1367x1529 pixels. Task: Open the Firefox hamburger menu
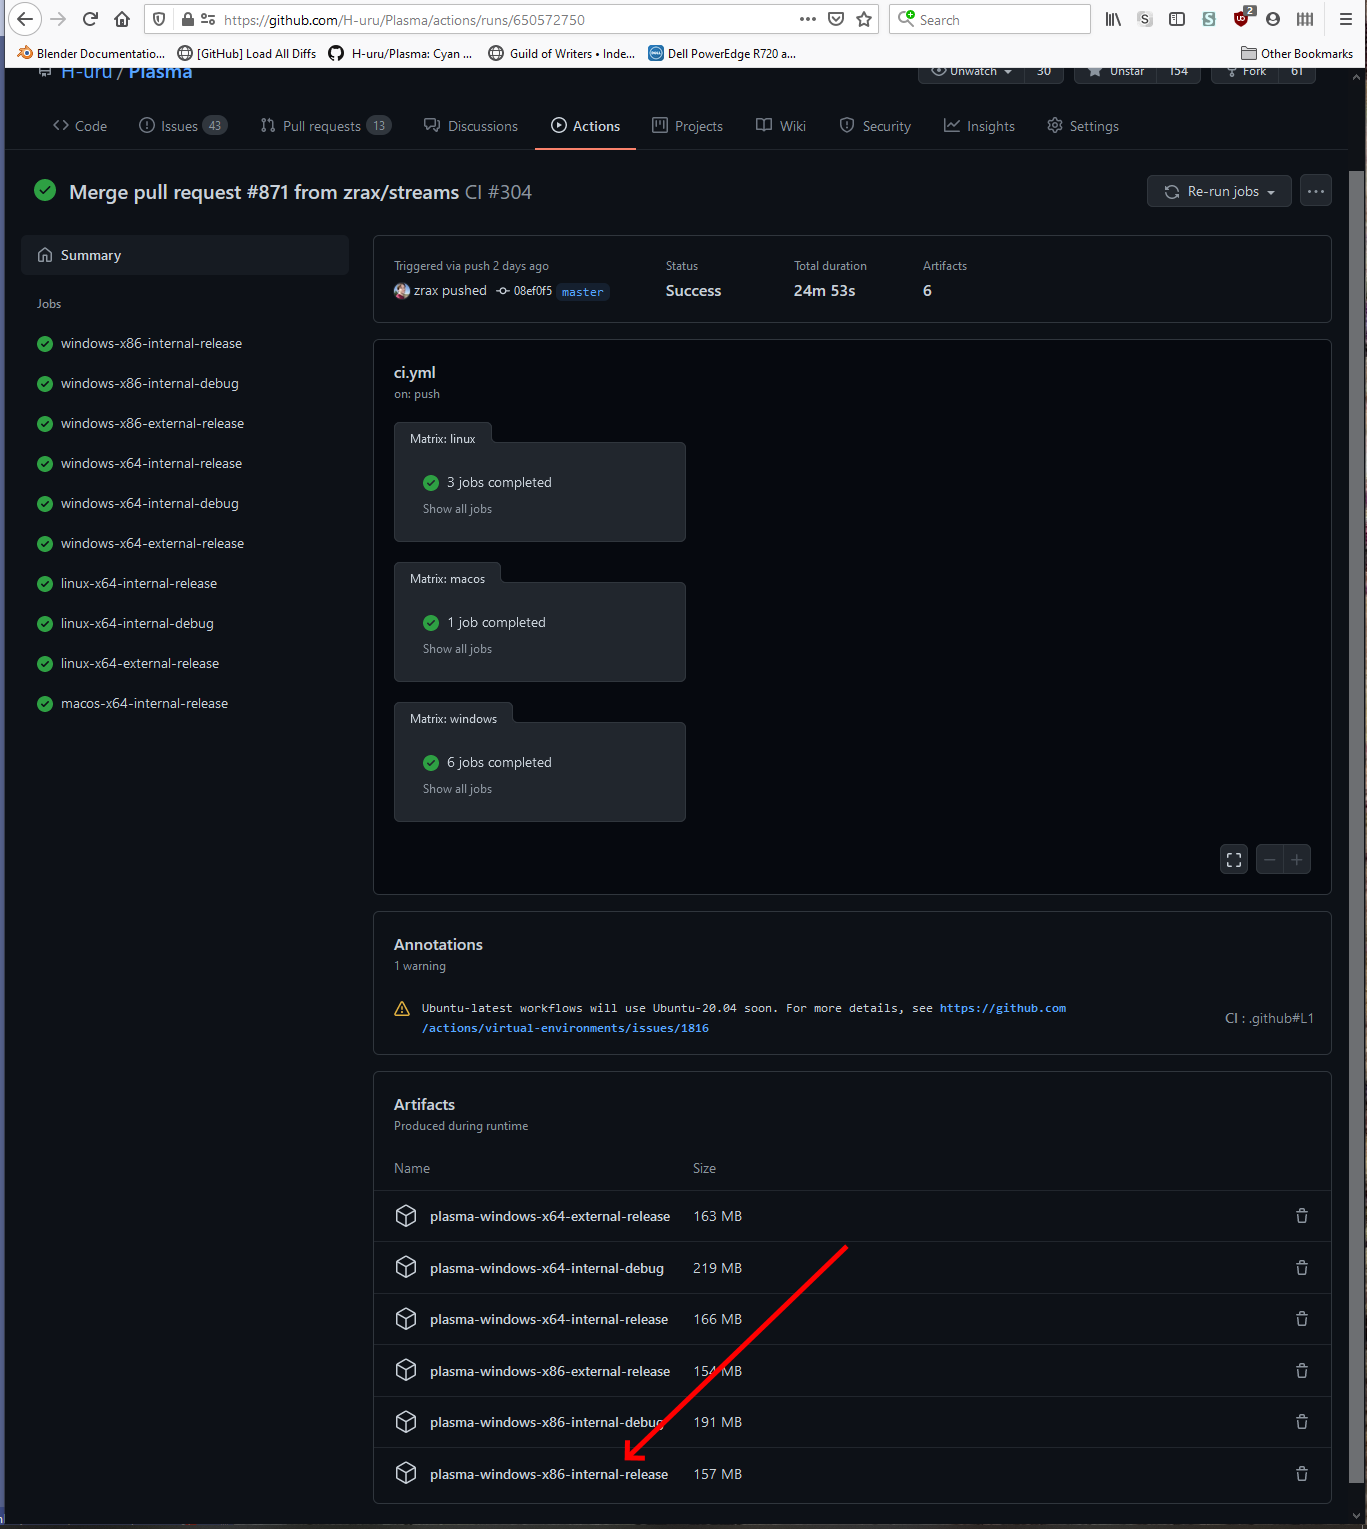1345,19
